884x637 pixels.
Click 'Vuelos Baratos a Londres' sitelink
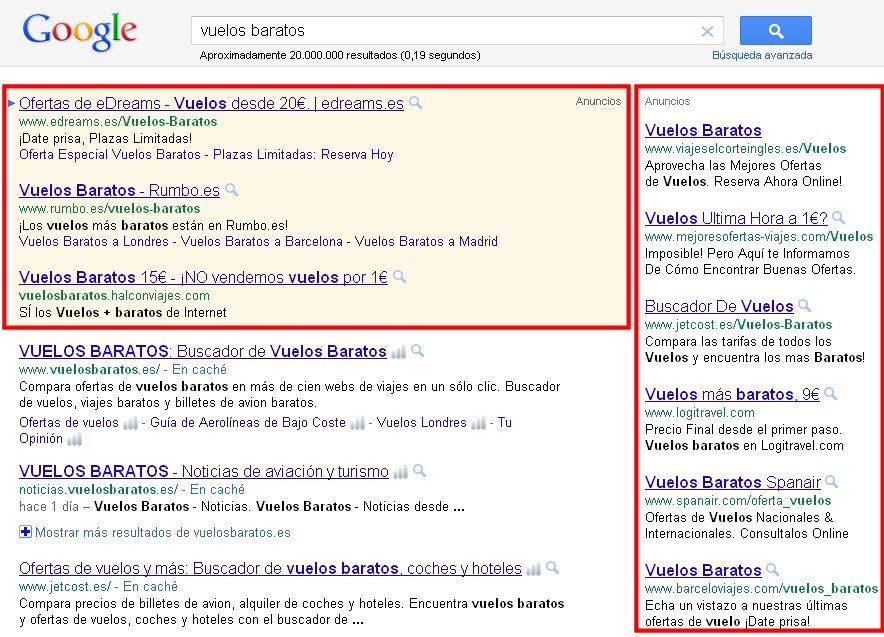tap(94, 241)
